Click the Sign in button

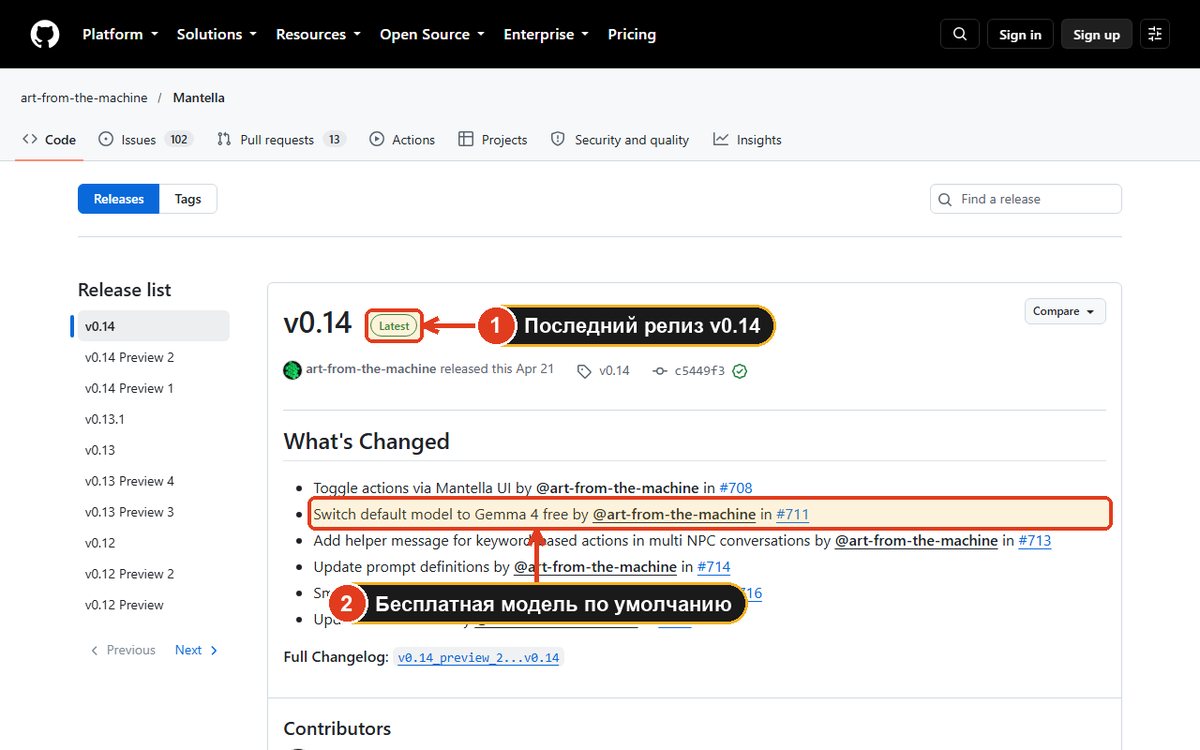(1020, 34)
